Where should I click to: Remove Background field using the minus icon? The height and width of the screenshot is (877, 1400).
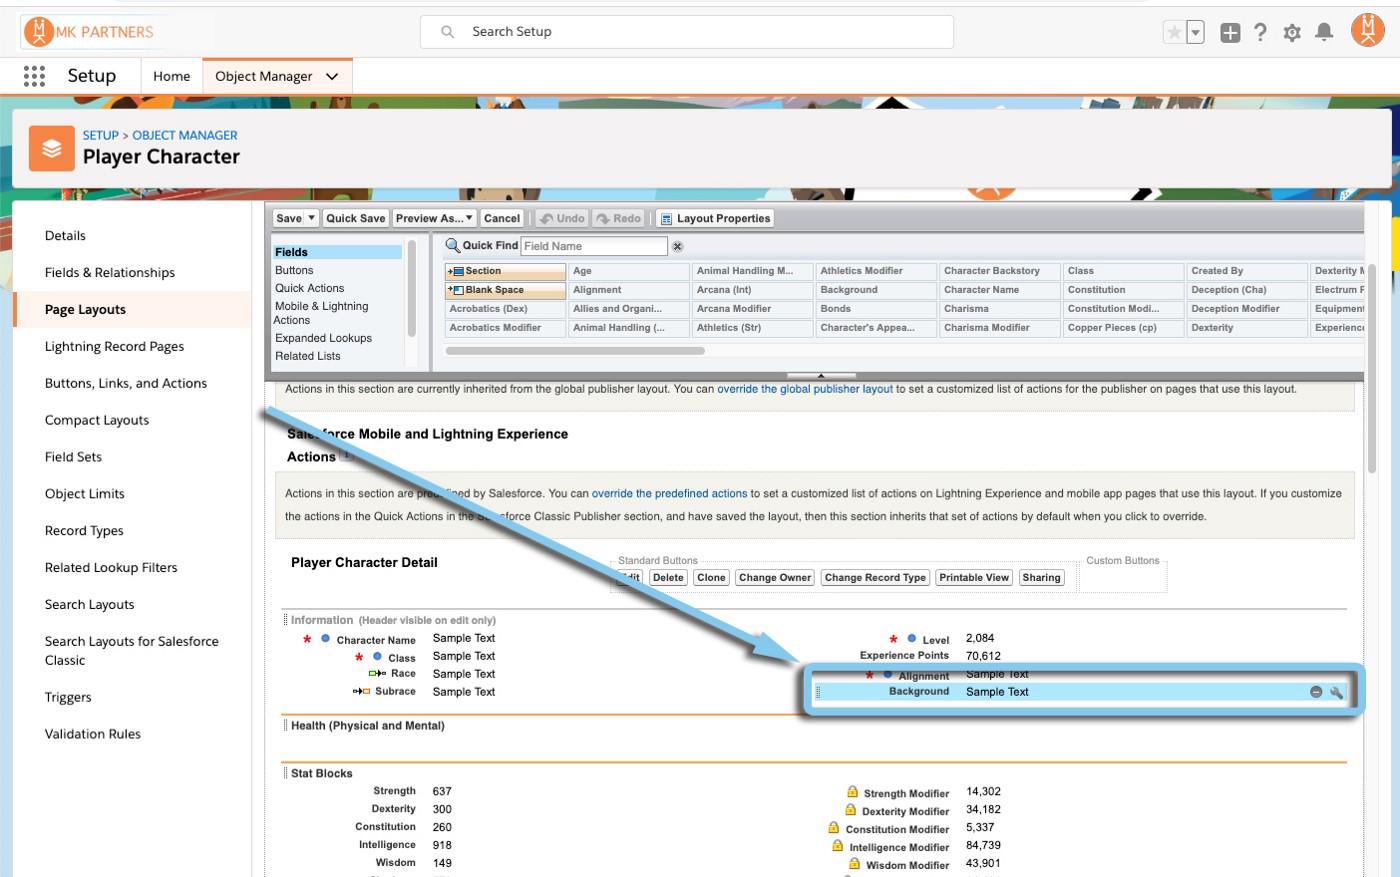pyautogui.click(x=1316, y=692)
